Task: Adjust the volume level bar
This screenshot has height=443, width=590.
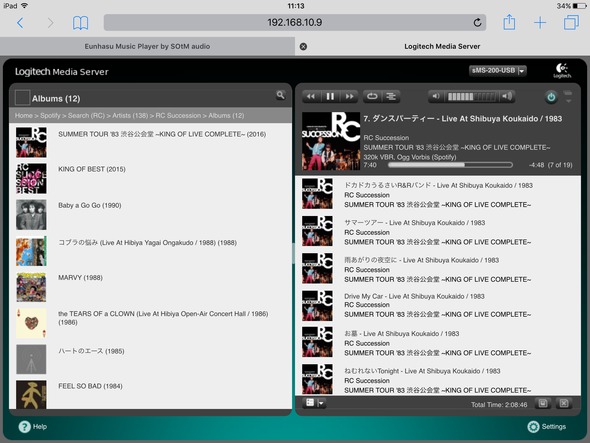Action: [x=472, y=97]
